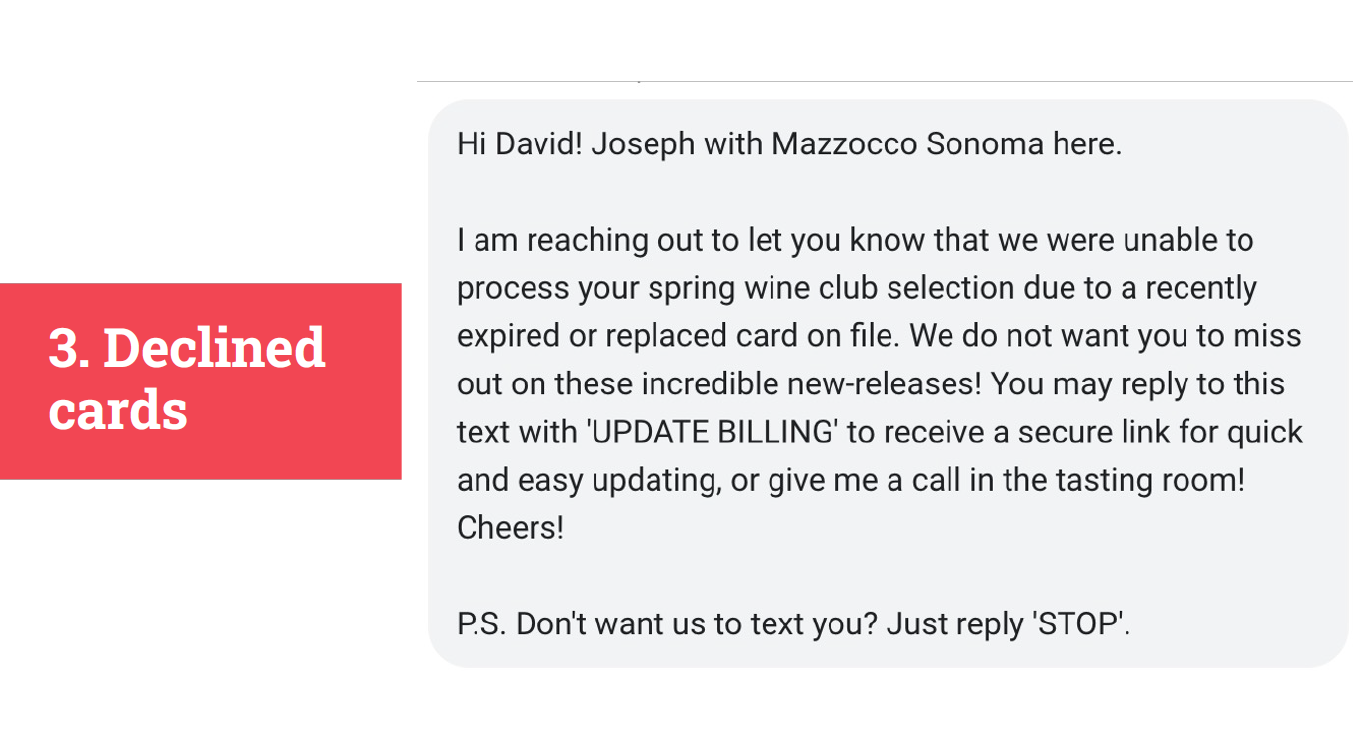Click the word 'cards' in the red banner
The width and height of the screenshot is (1353, 753).
point(118,410)
